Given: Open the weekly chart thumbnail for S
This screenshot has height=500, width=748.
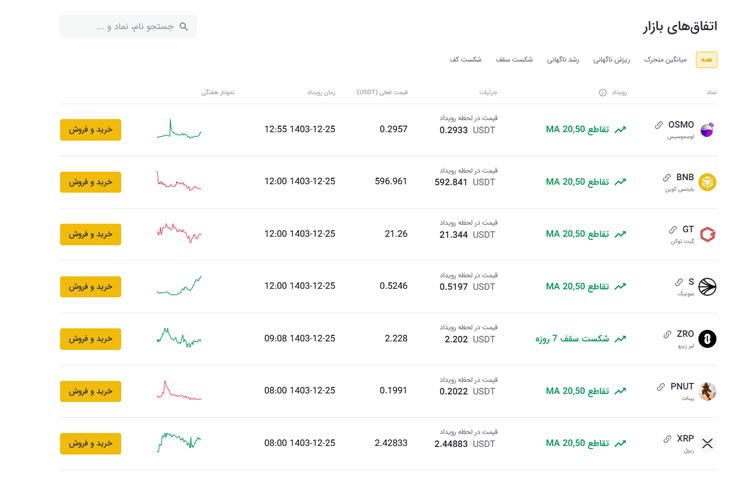Looking at the screenshot, I should point(179,286).
